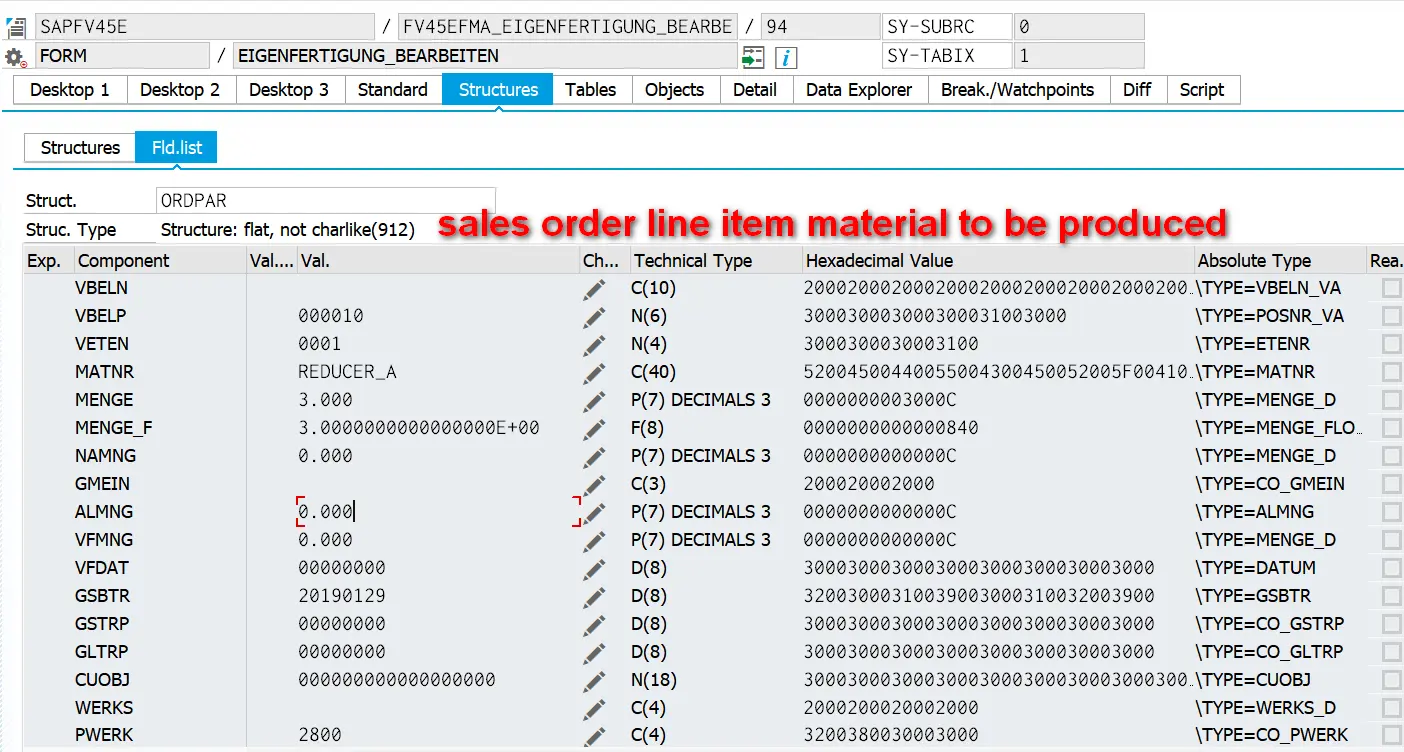Click the pencil edit icon for VBELP row
Screen dimensions: 1404x752
595,316
